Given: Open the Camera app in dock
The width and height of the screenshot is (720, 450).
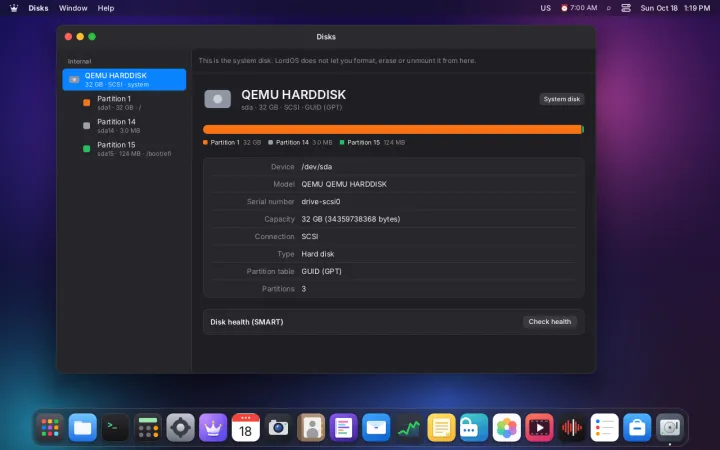Looking at the screenshot, I should pos(278,428).
